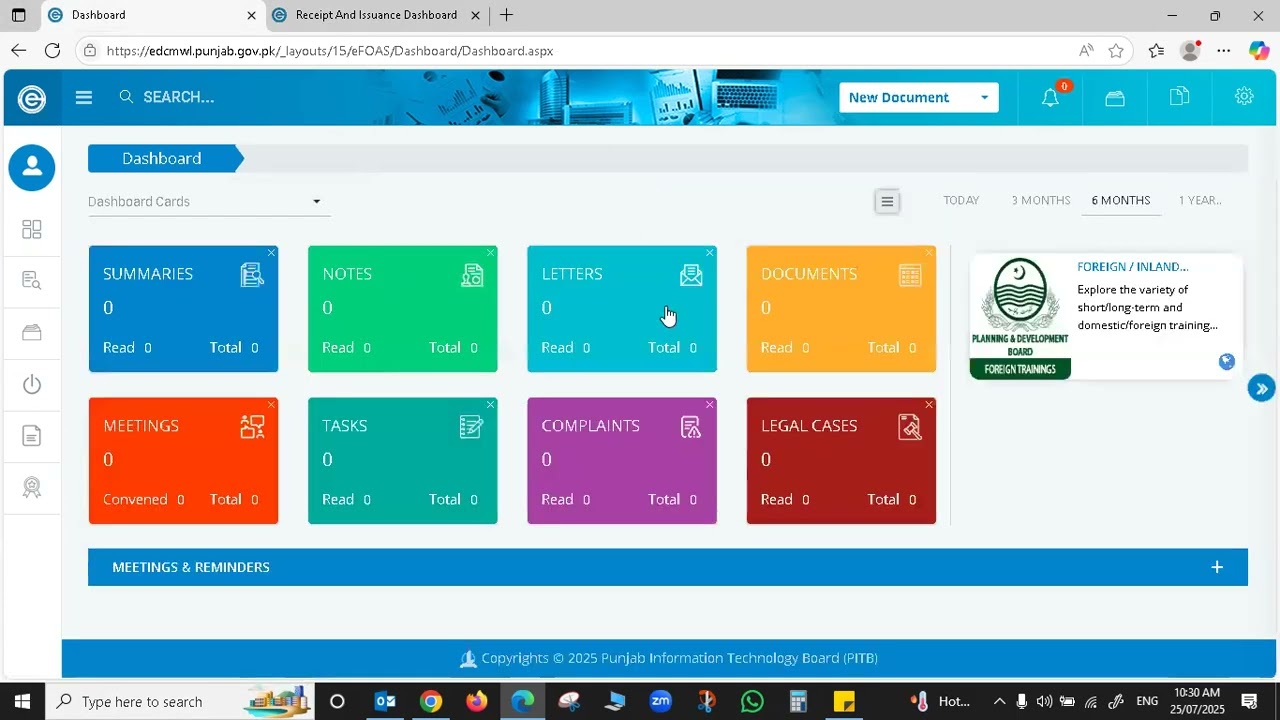The image size is (1280, 720).
Task: Select the TODAY time filter
Action: 961,200
